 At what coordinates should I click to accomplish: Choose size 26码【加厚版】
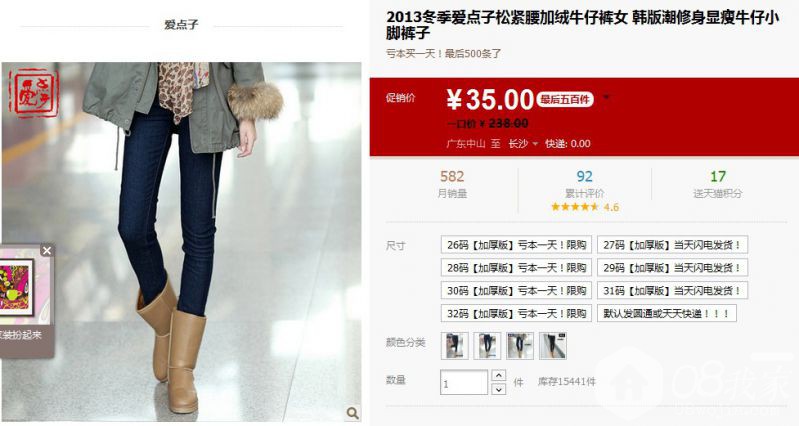516,245
